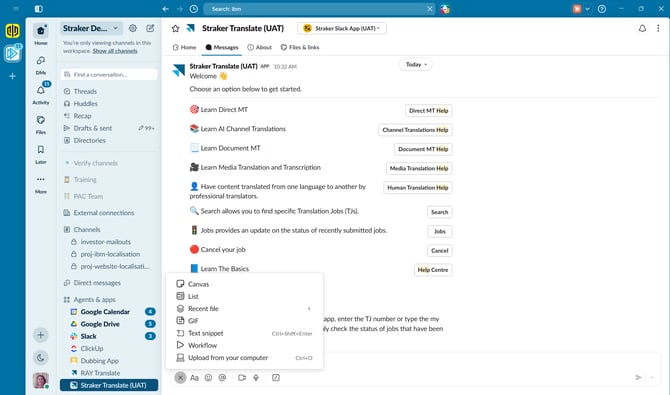
Task: Click the Cancel button
Action: 439,251
